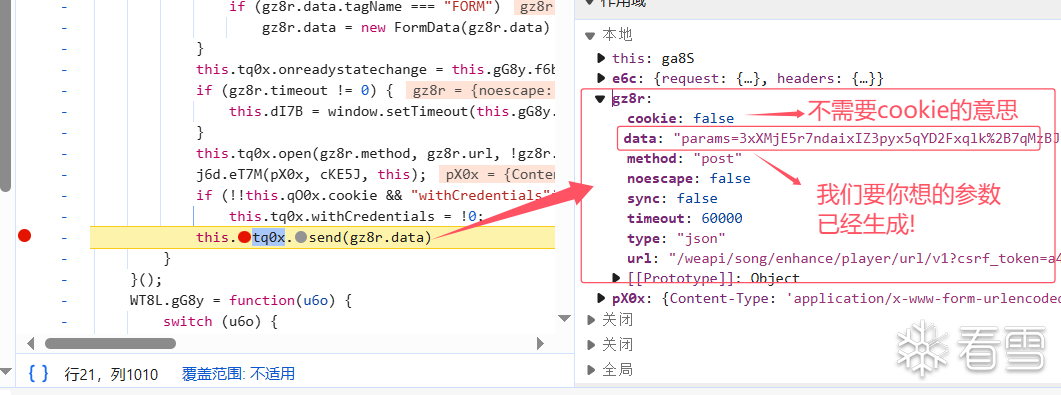Click the horizontal scrollbar left arrow

30,344
